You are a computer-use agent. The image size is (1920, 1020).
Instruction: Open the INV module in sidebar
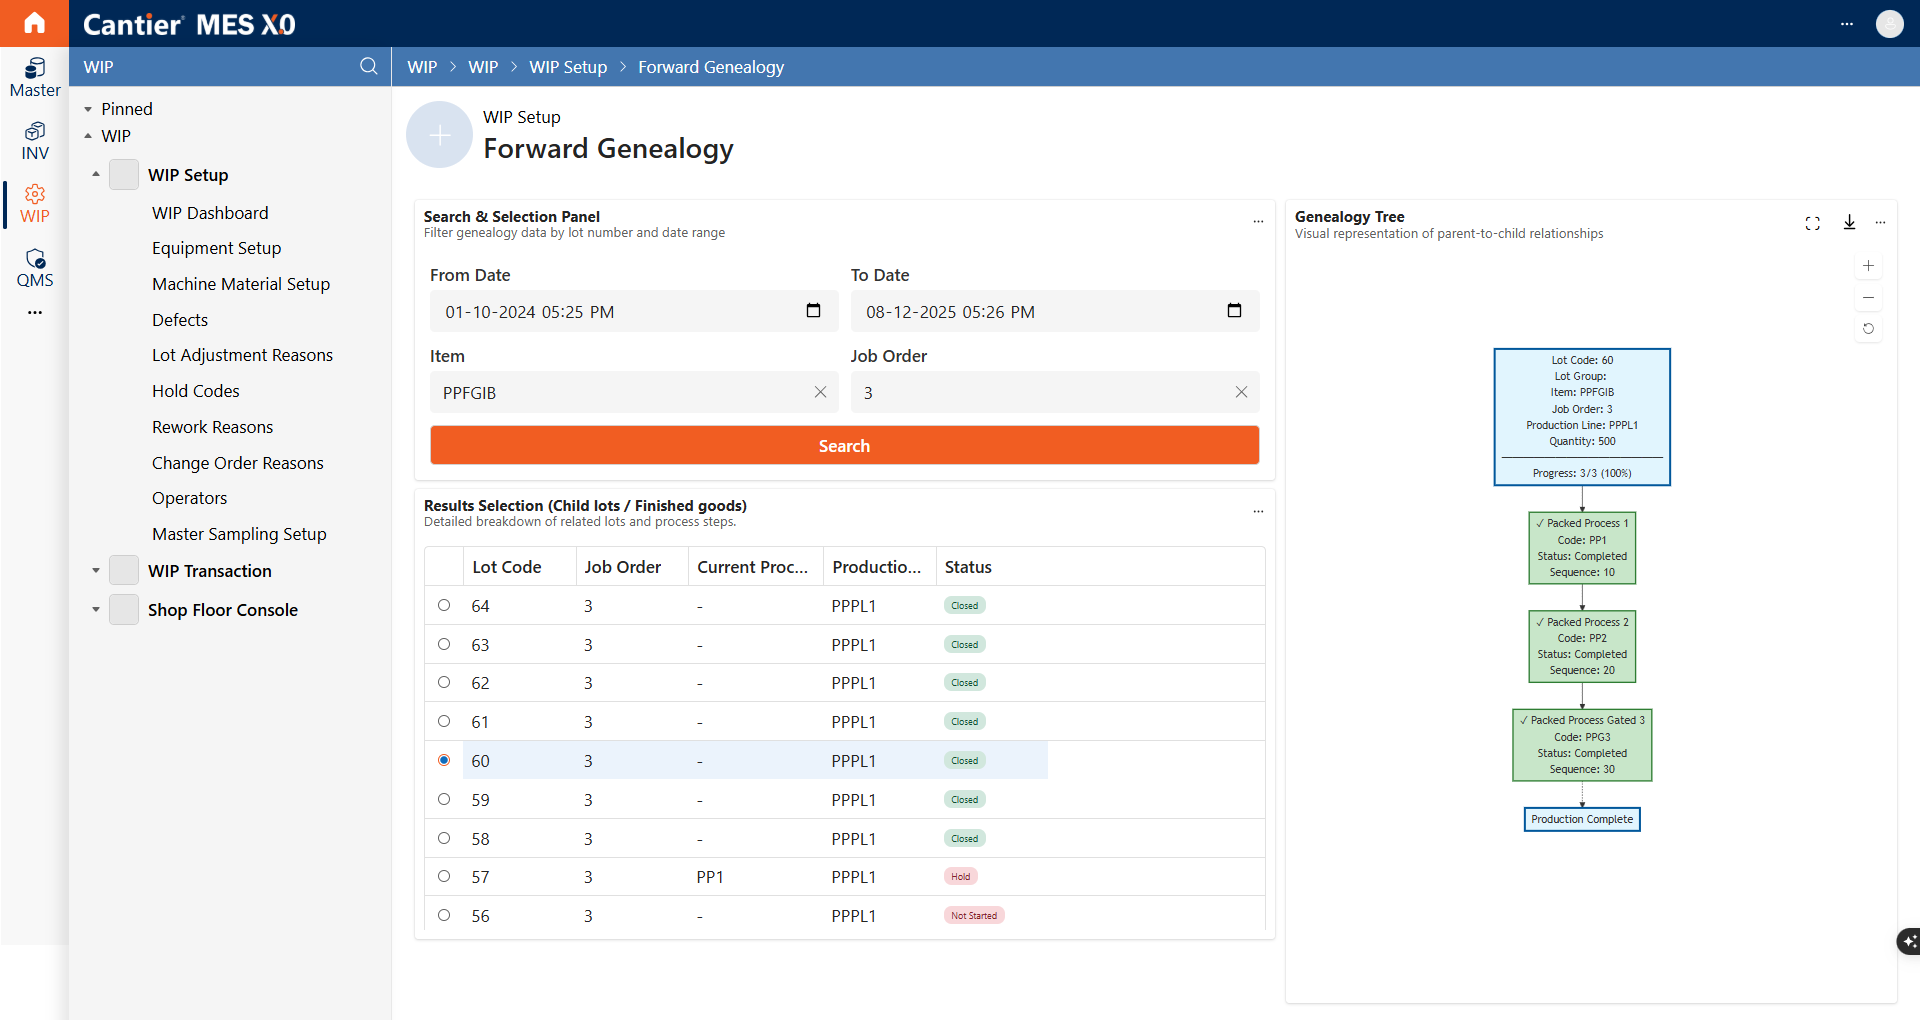tap(35, 141)
